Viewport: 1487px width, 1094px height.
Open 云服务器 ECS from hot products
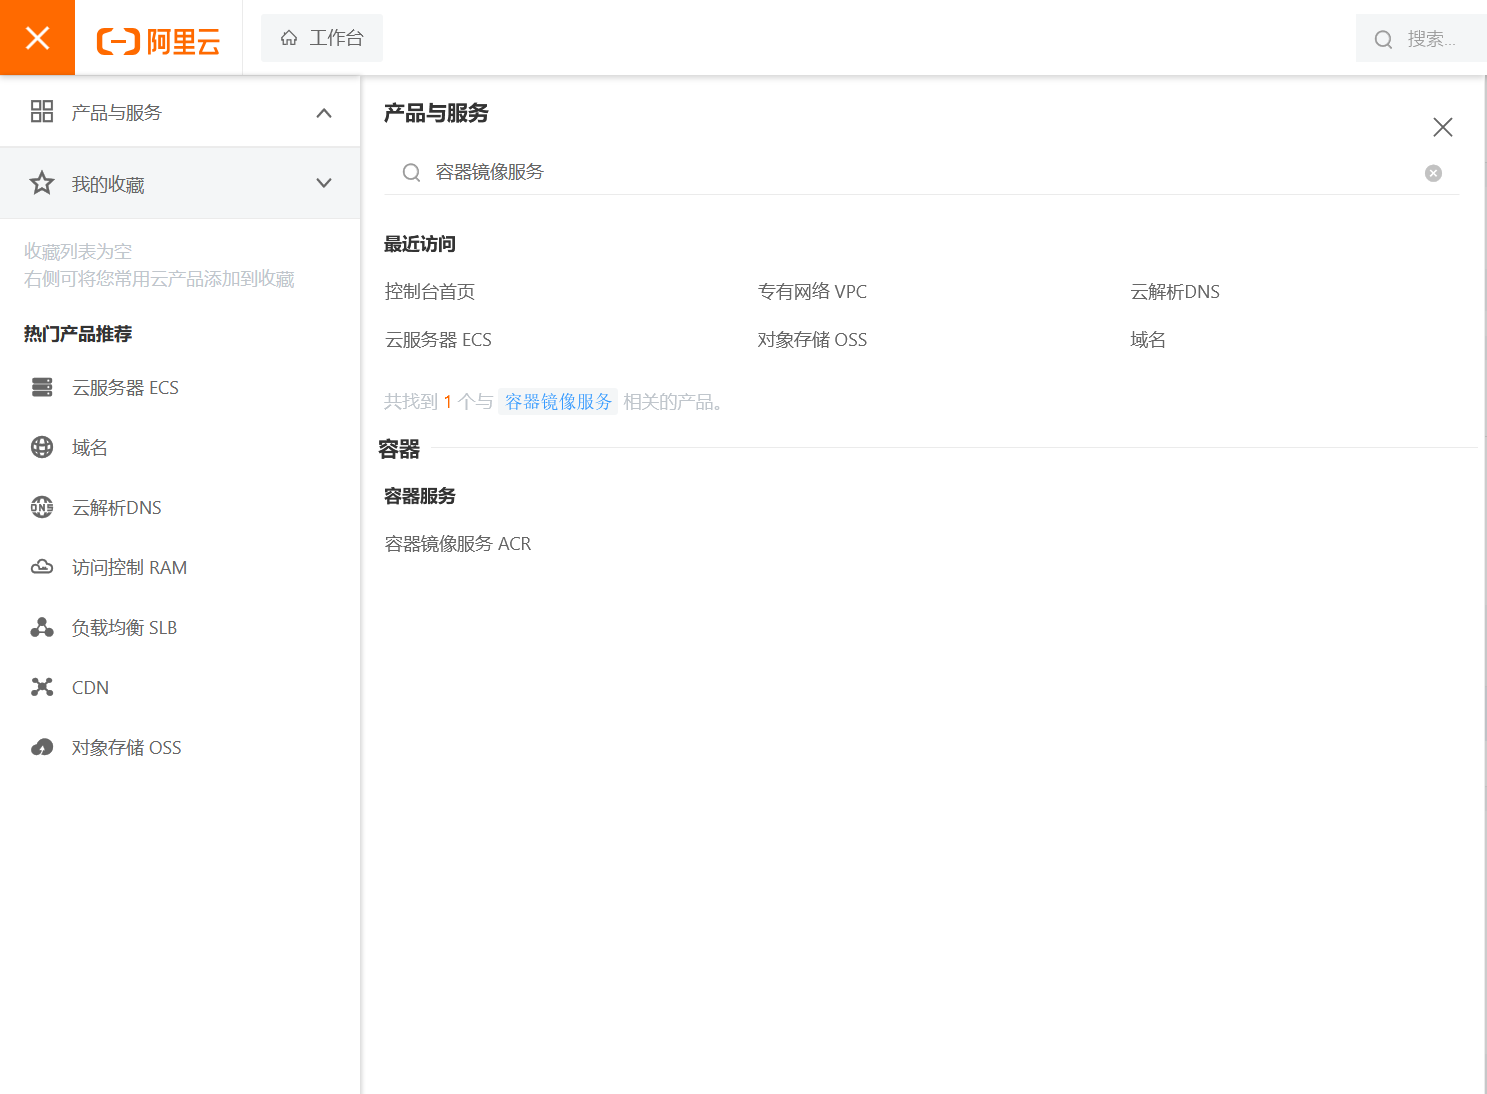click(x=125, y=388)
